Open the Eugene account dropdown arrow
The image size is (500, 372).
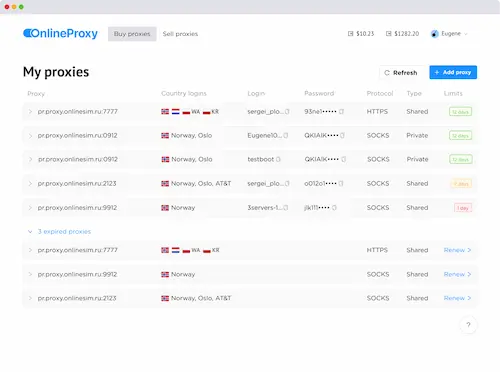click(466, 34)
